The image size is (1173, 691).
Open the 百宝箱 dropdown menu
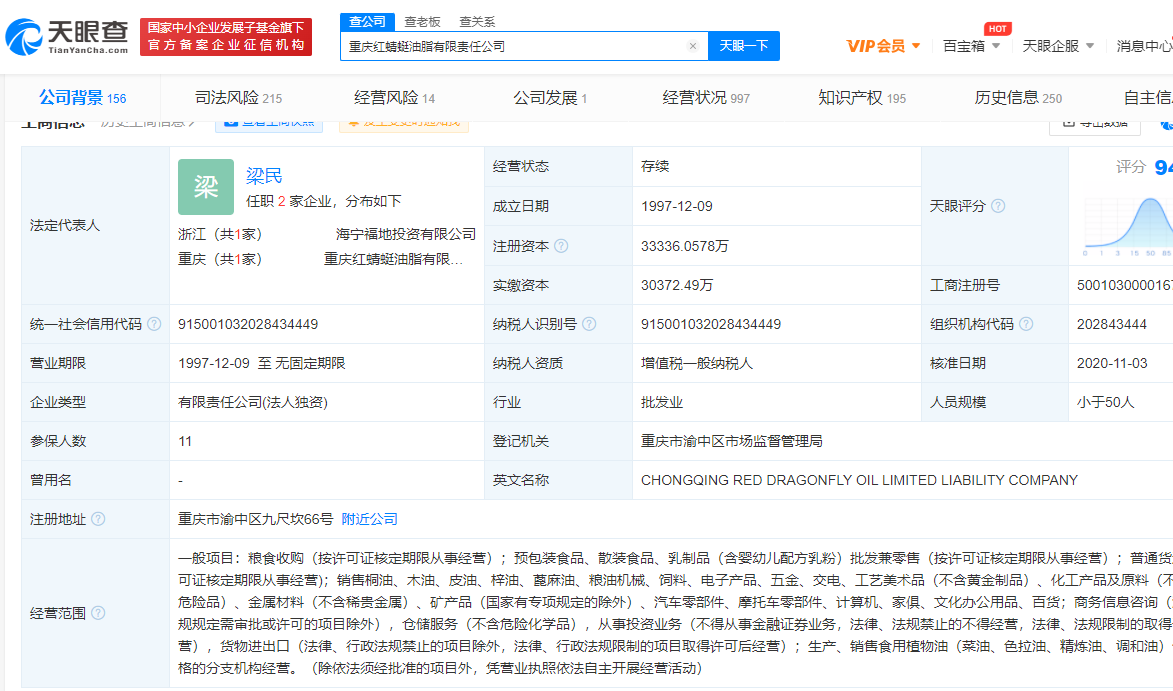[970, 46]
